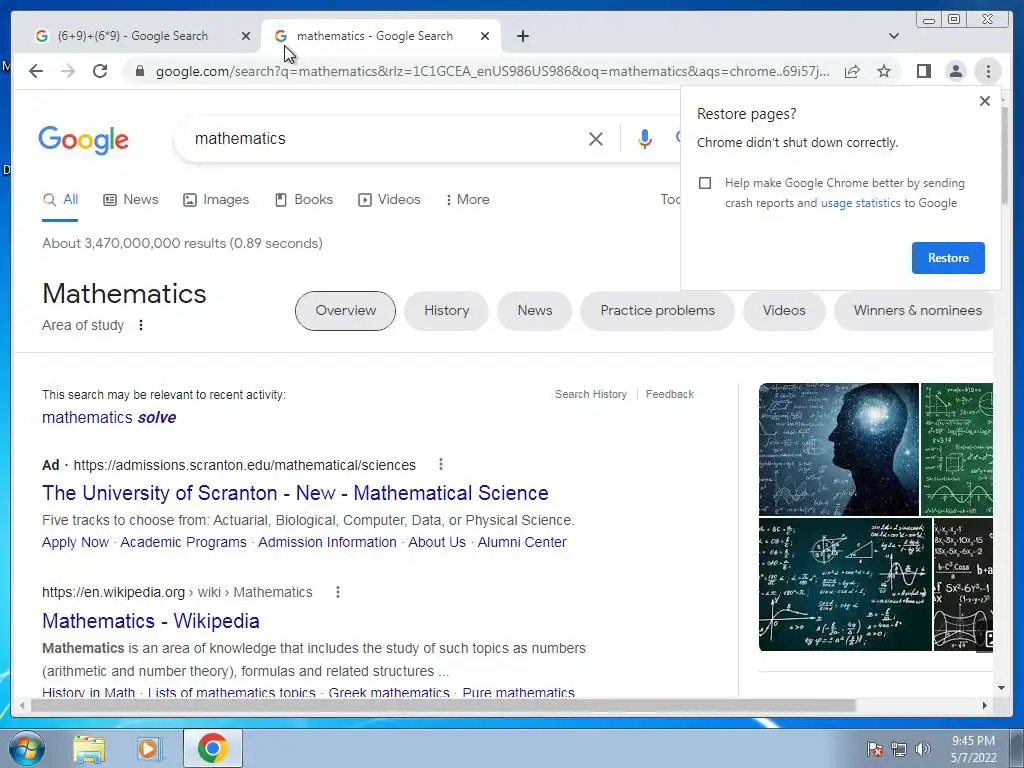
Task: Reload the current page
Action: coord(100,71)
